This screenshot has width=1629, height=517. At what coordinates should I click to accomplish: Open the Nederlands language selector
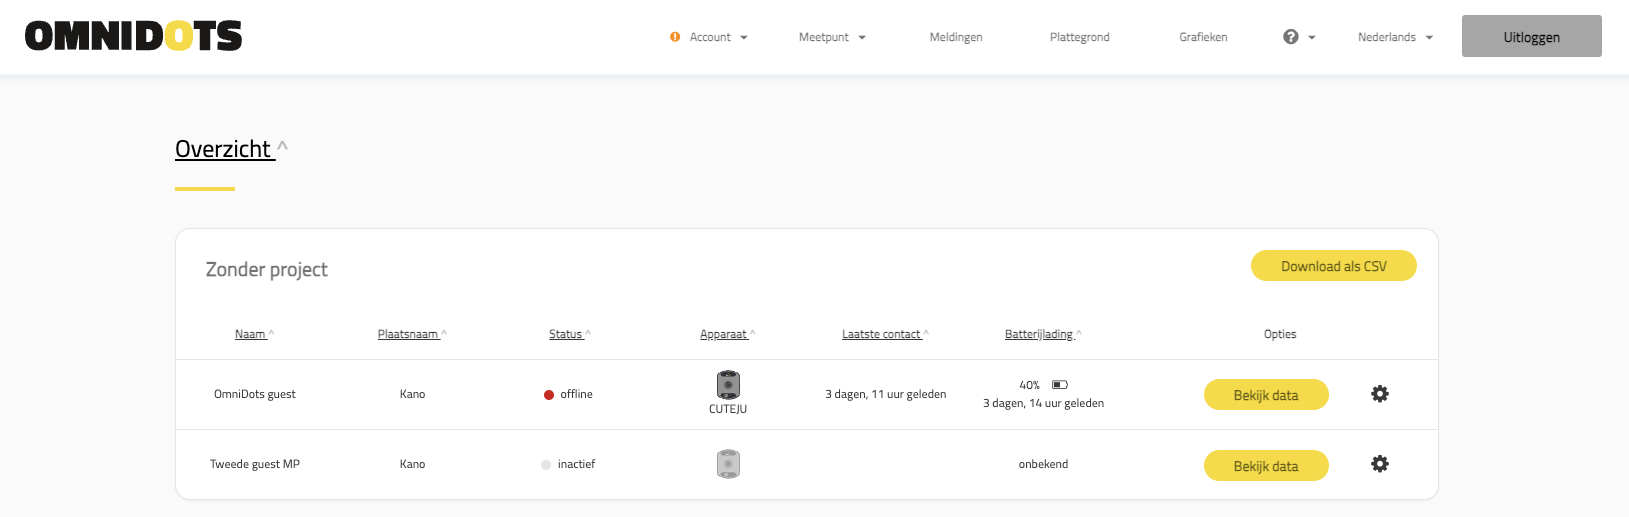pyautogui.click(x=1395, y=37)
